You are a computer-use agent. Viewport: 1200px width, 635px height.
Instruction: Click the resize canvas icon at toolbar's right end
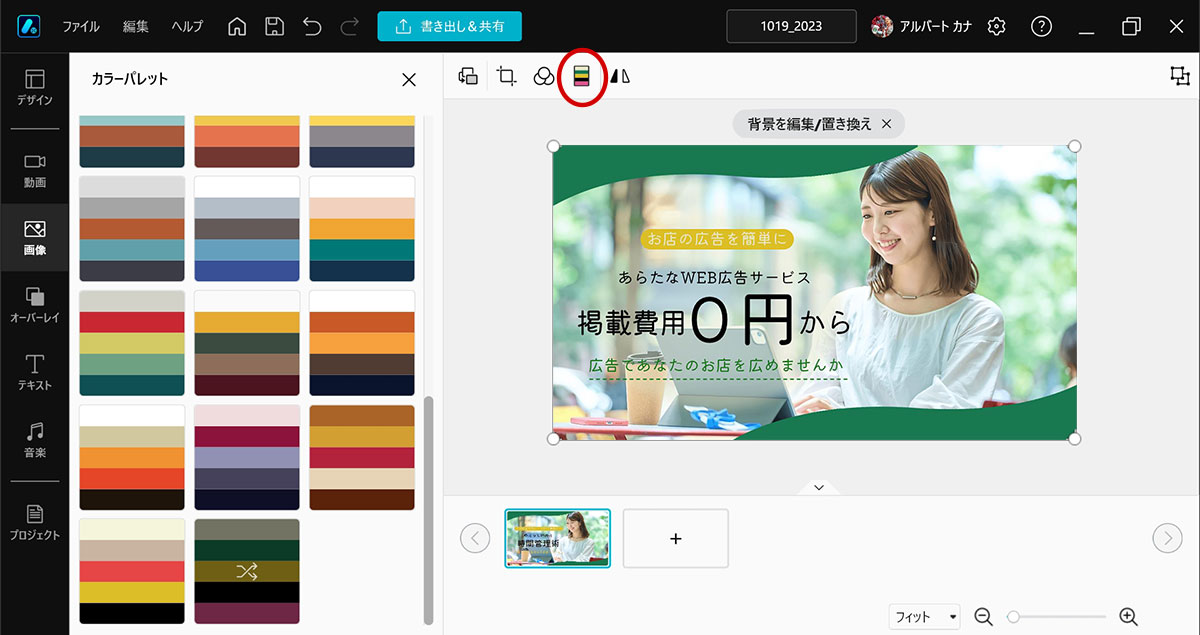pyautogui.click(x=1180, y=76)
